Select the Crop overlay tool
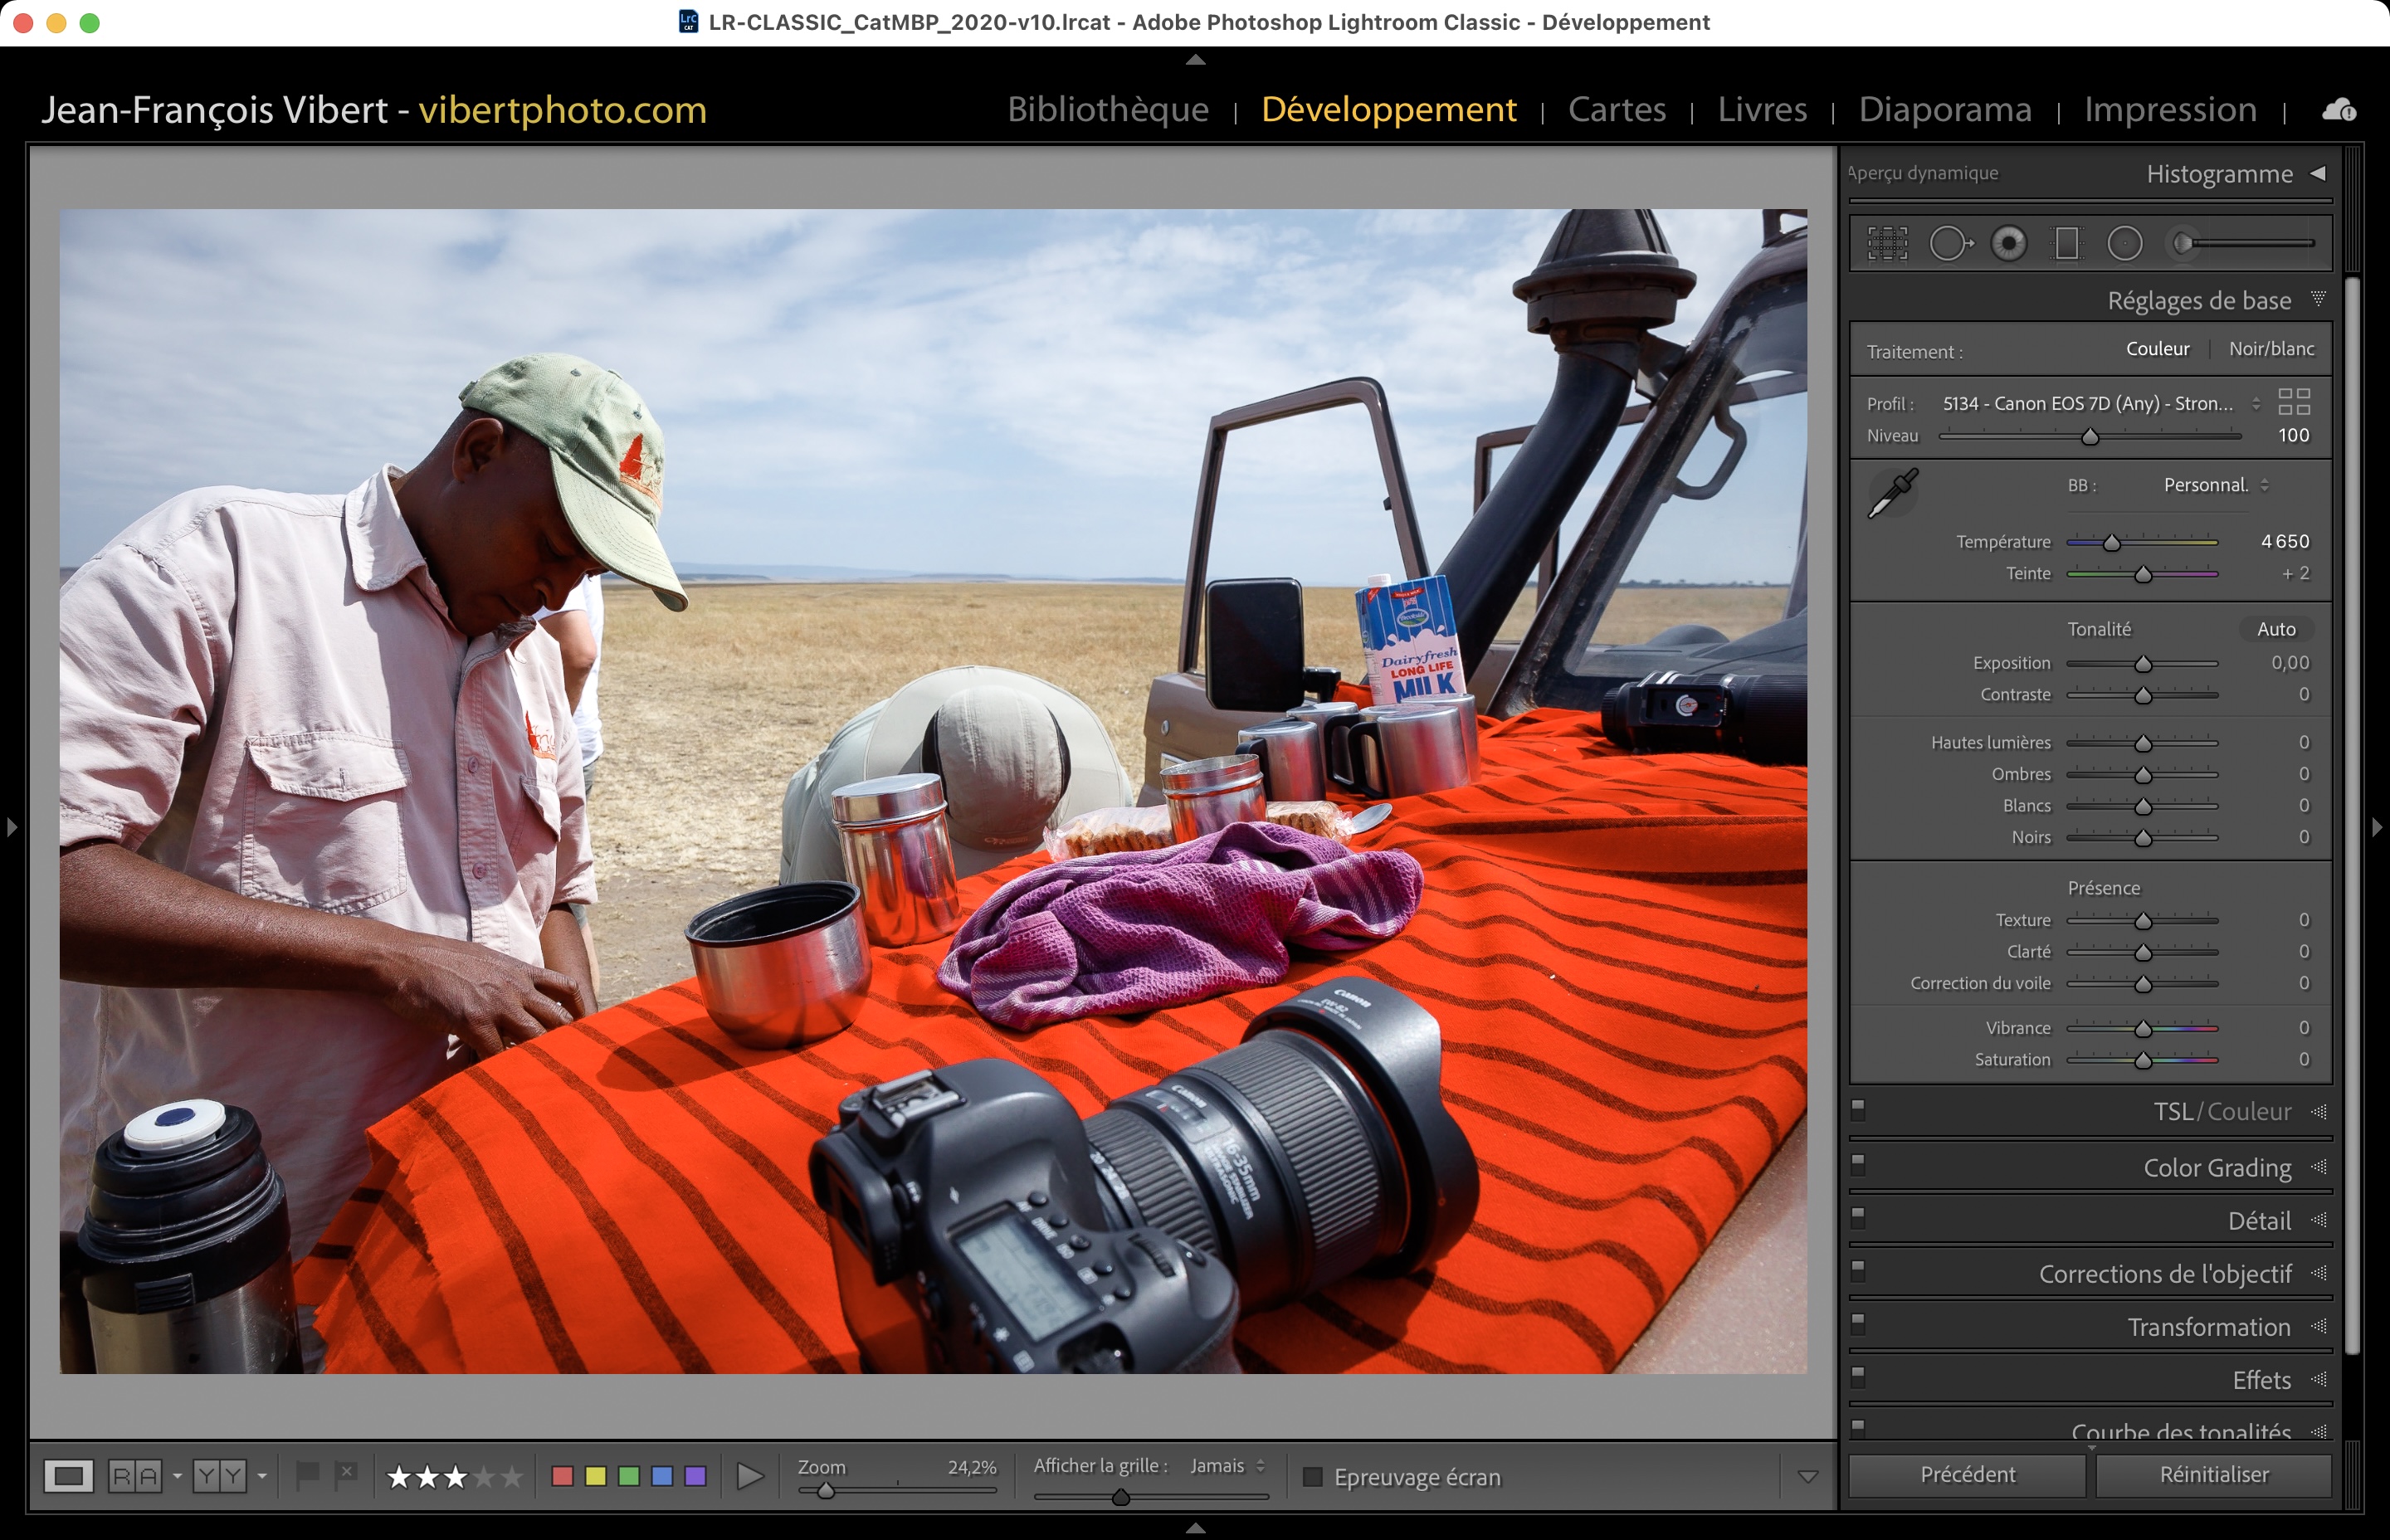The height and width of the screenshot is (1540, 2390). 1887,243
